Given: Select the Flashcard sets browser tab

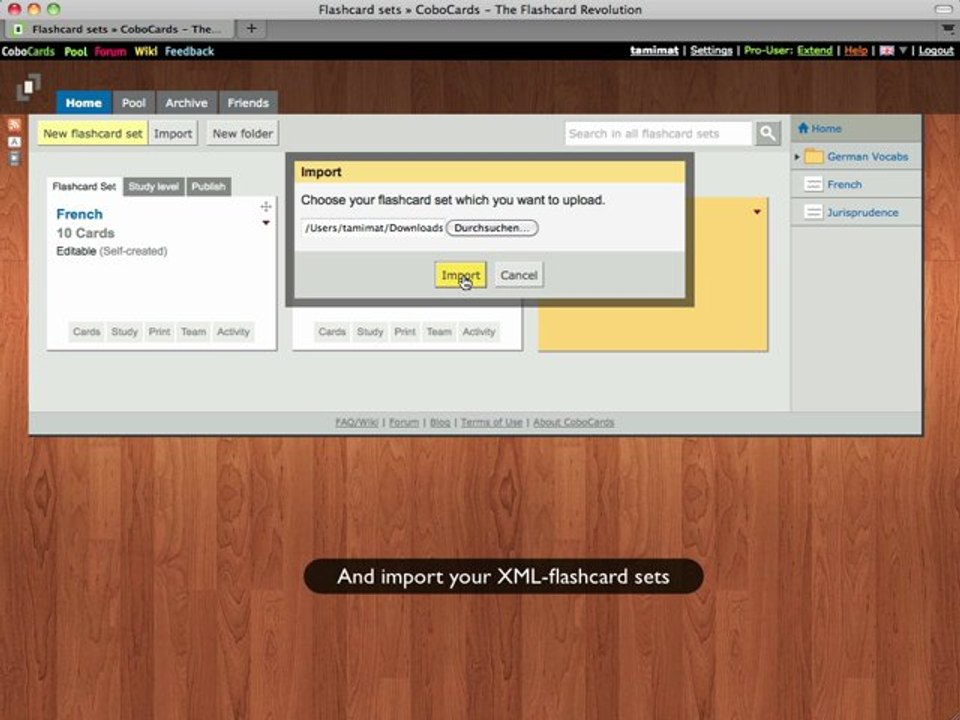Looking at the screenshot, I should pos(119,29).
